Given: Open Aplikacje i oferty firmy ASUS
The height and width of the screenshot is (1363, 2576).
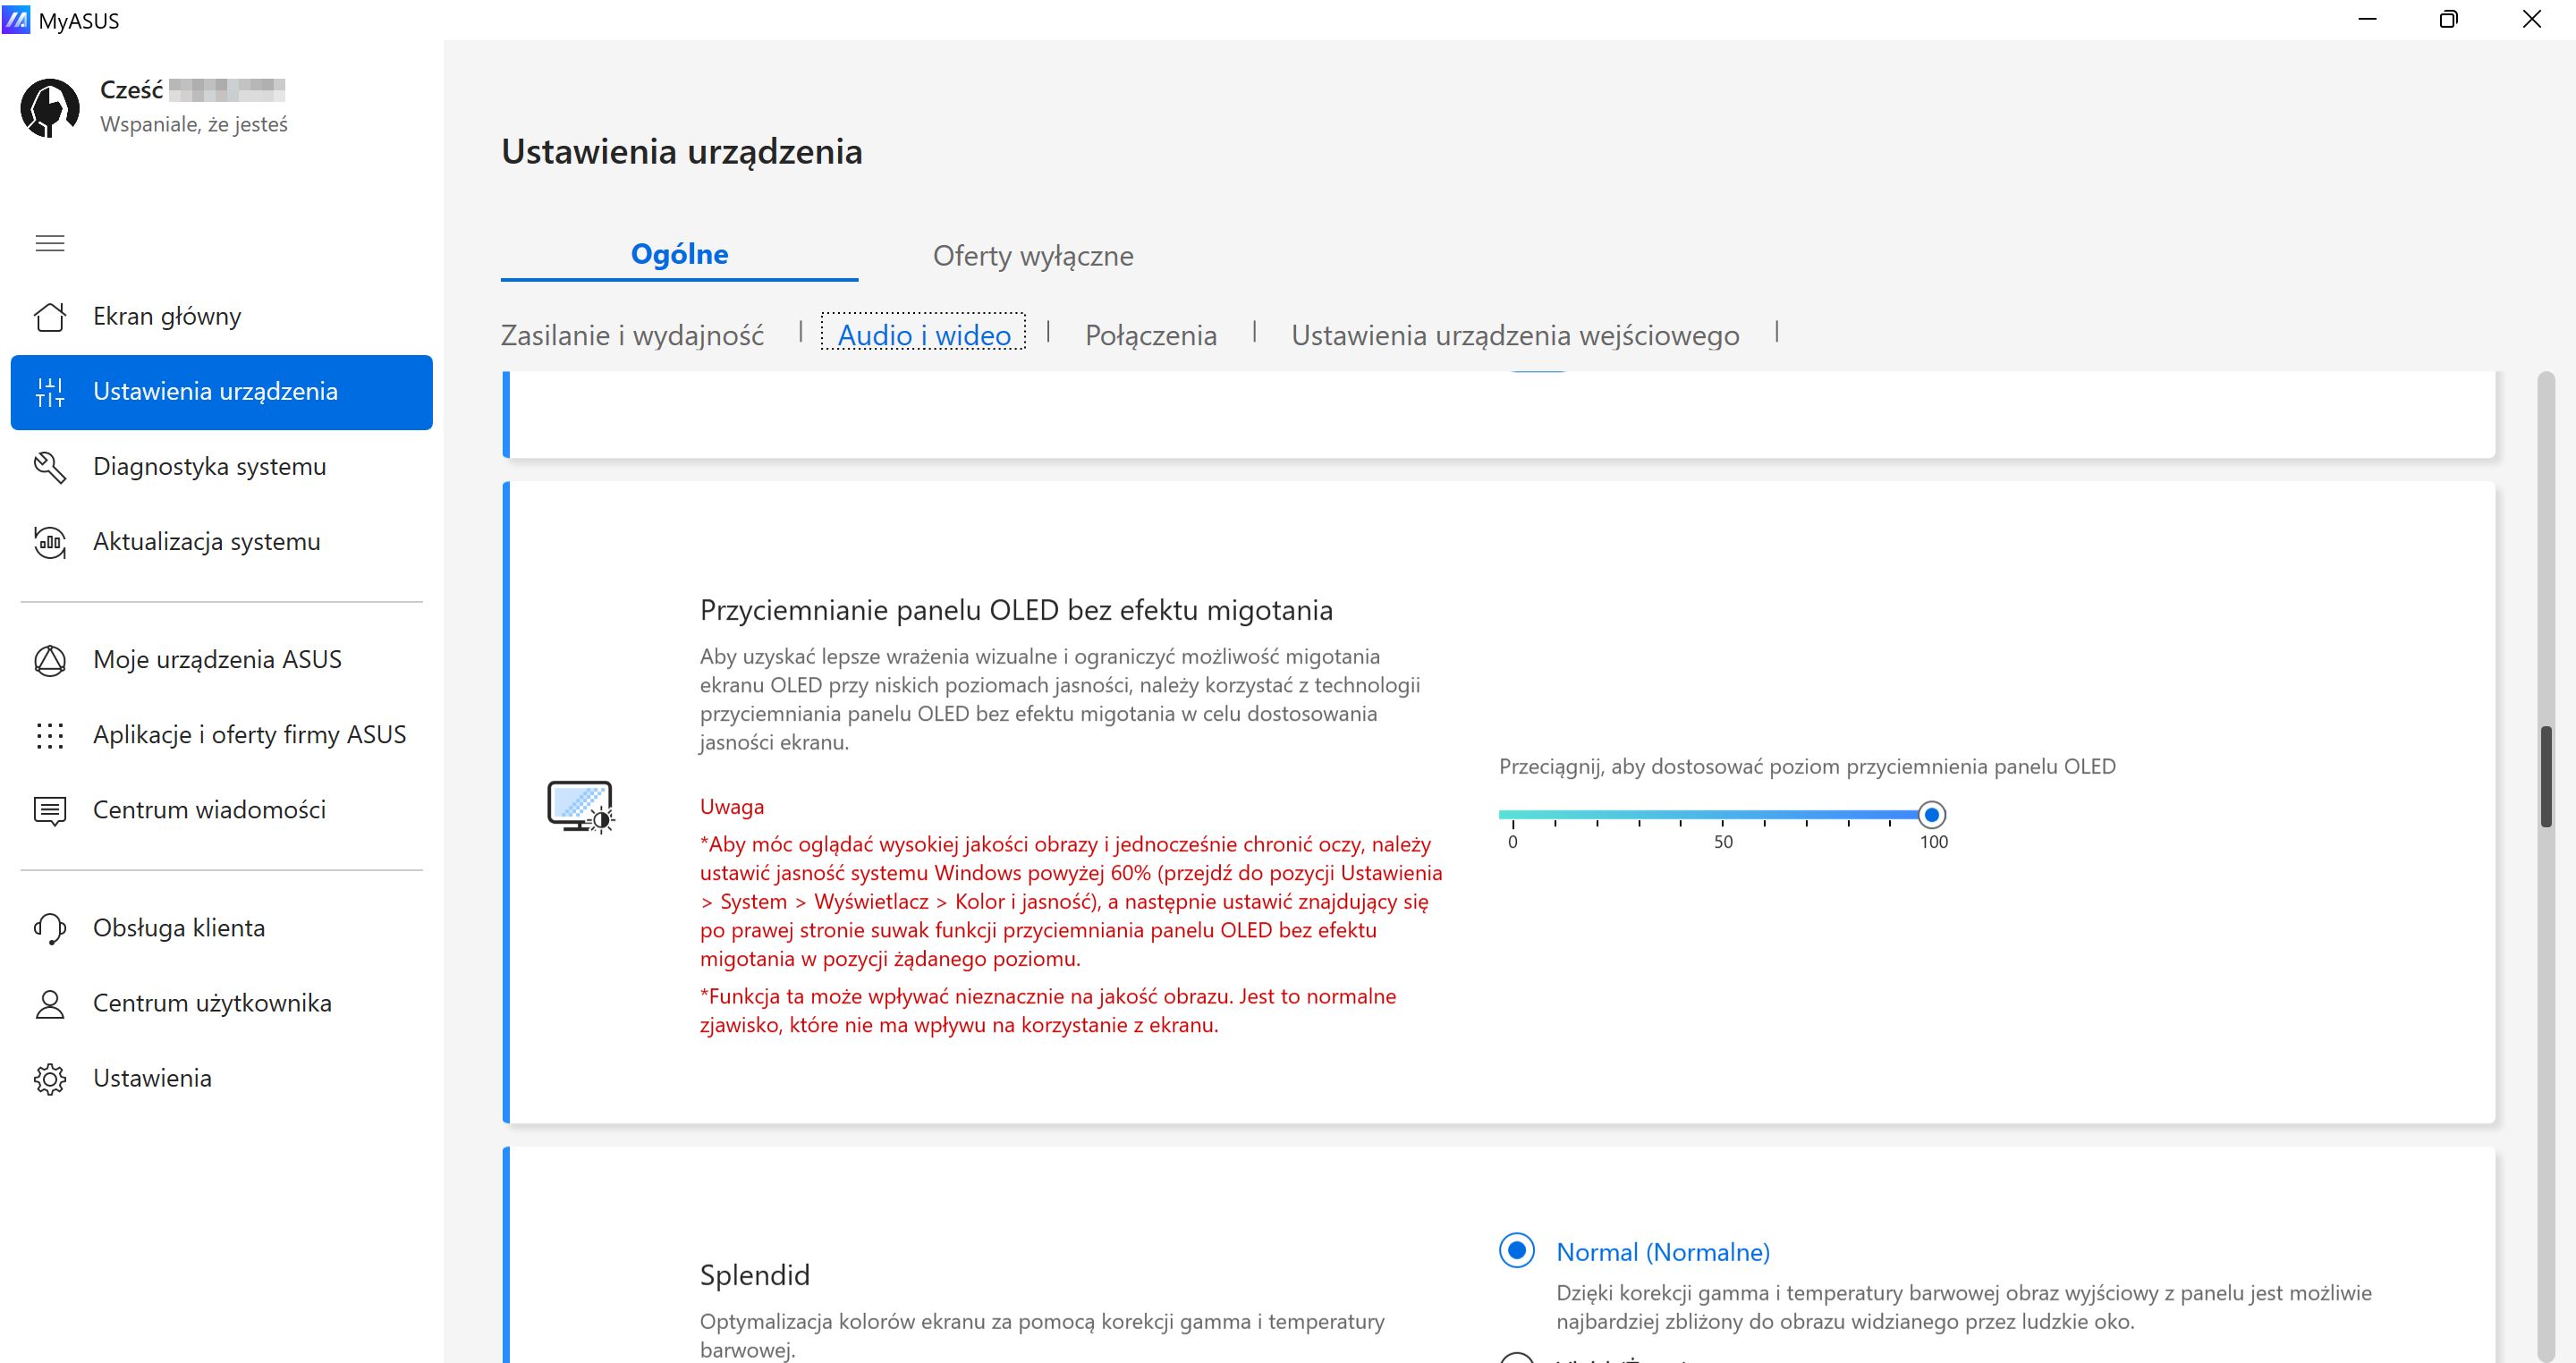Looking at the screenshot, I should [222, 735].
